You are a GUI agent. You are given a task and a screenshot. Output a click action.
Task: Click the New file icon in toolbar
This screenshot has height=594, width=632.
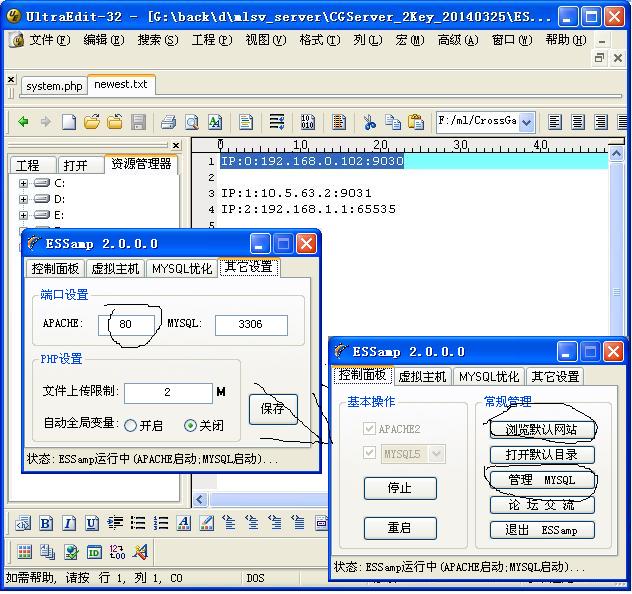[x=69, y=122]
